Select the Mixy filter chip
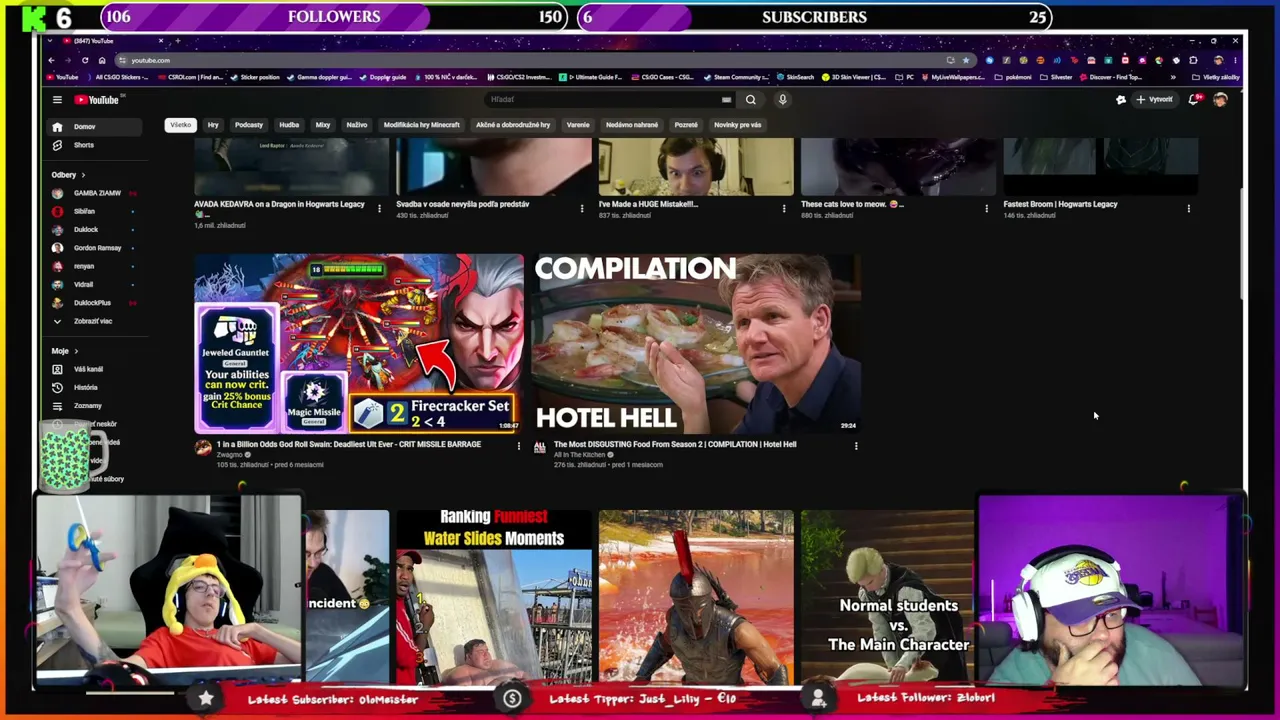The image size is (1280, 720). [x=323, y=125]
